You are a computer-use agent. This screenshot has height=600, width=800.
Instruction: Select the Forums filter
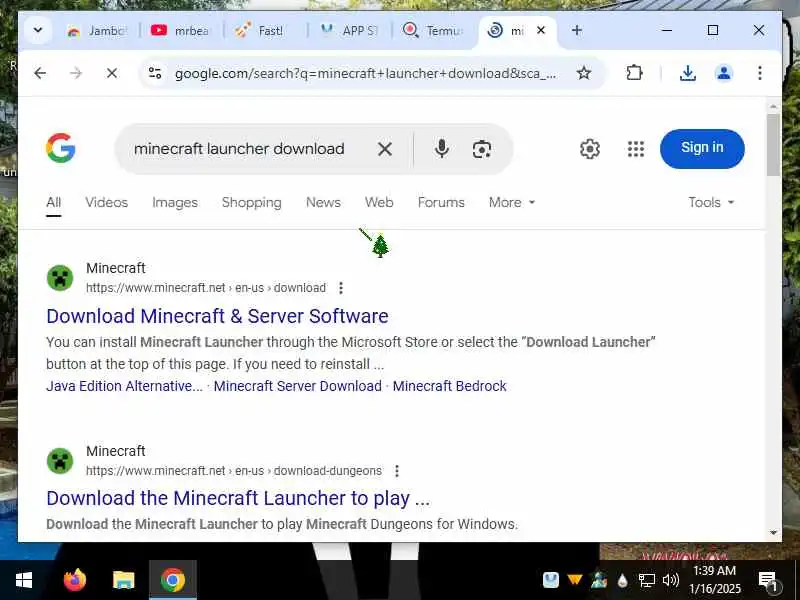point(441,203)
